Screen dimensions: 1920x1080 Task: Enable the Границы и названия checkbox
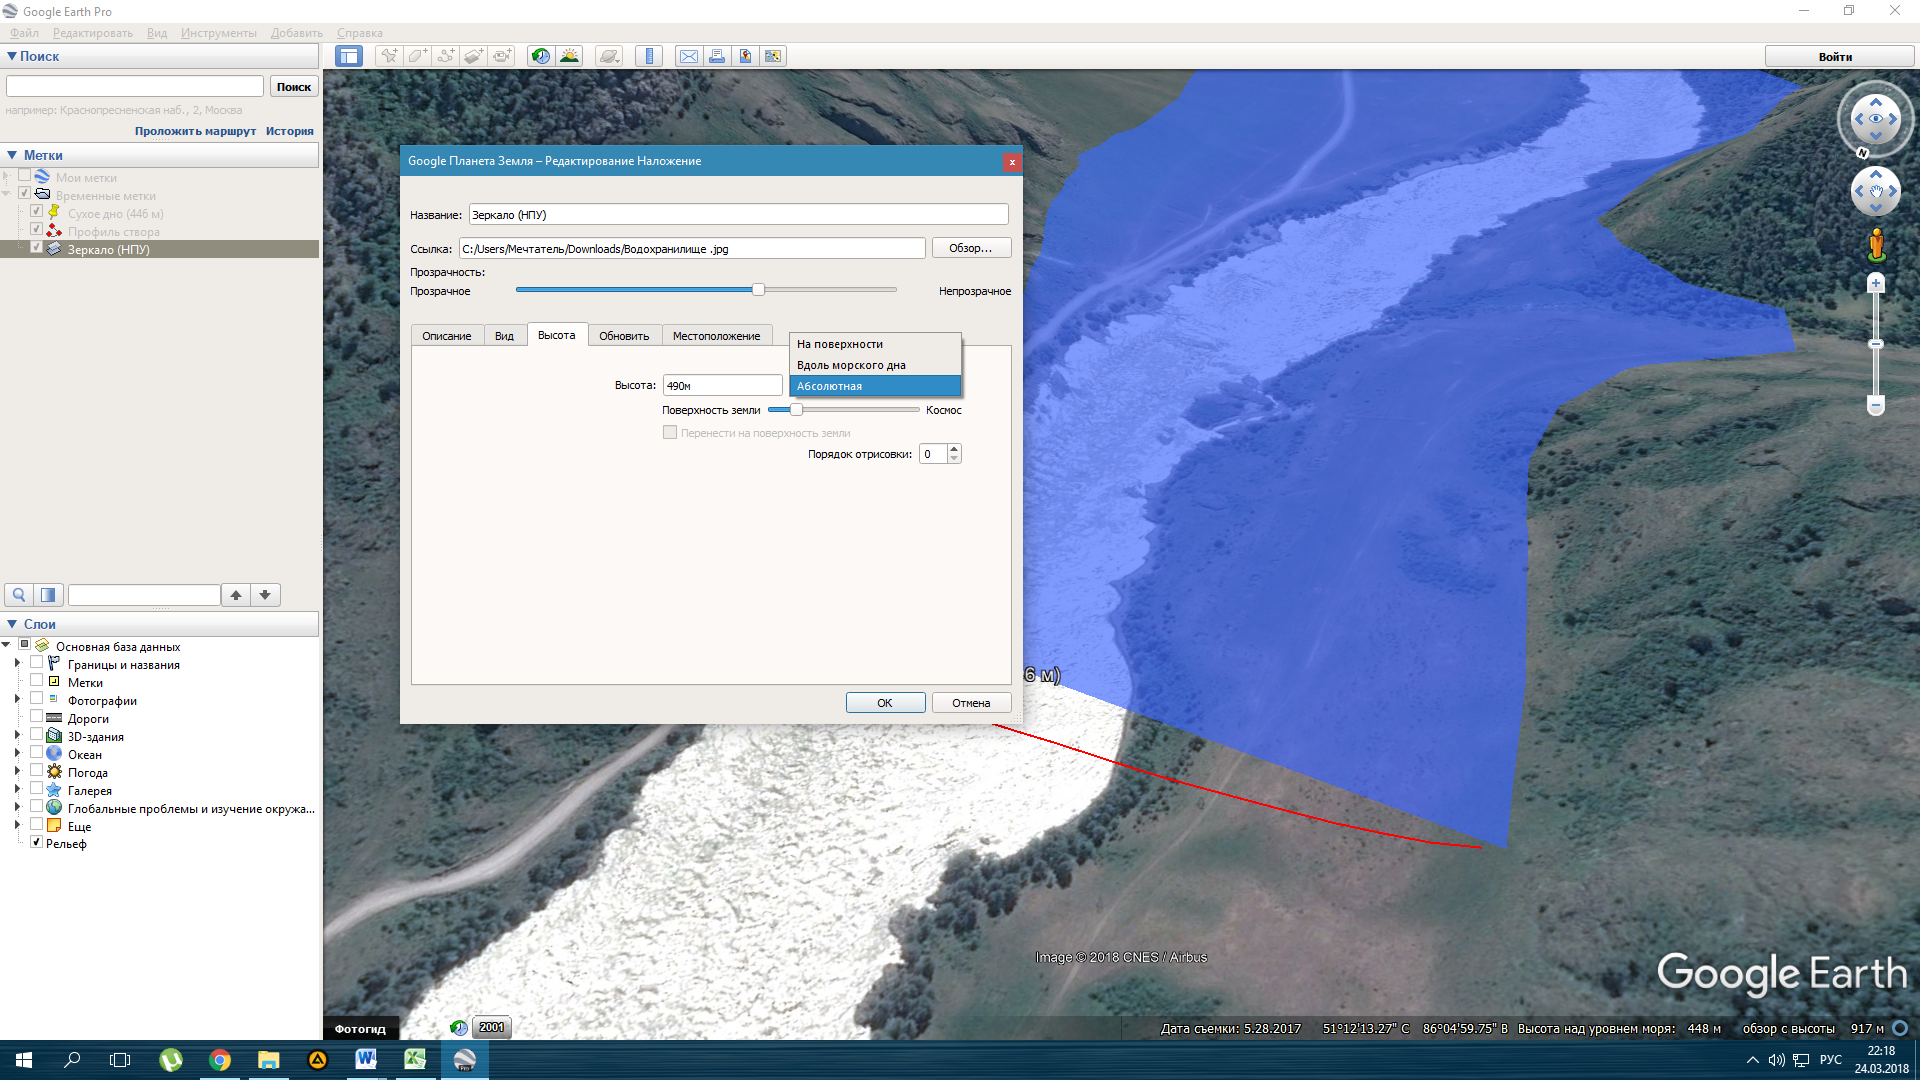pos(37,663)
